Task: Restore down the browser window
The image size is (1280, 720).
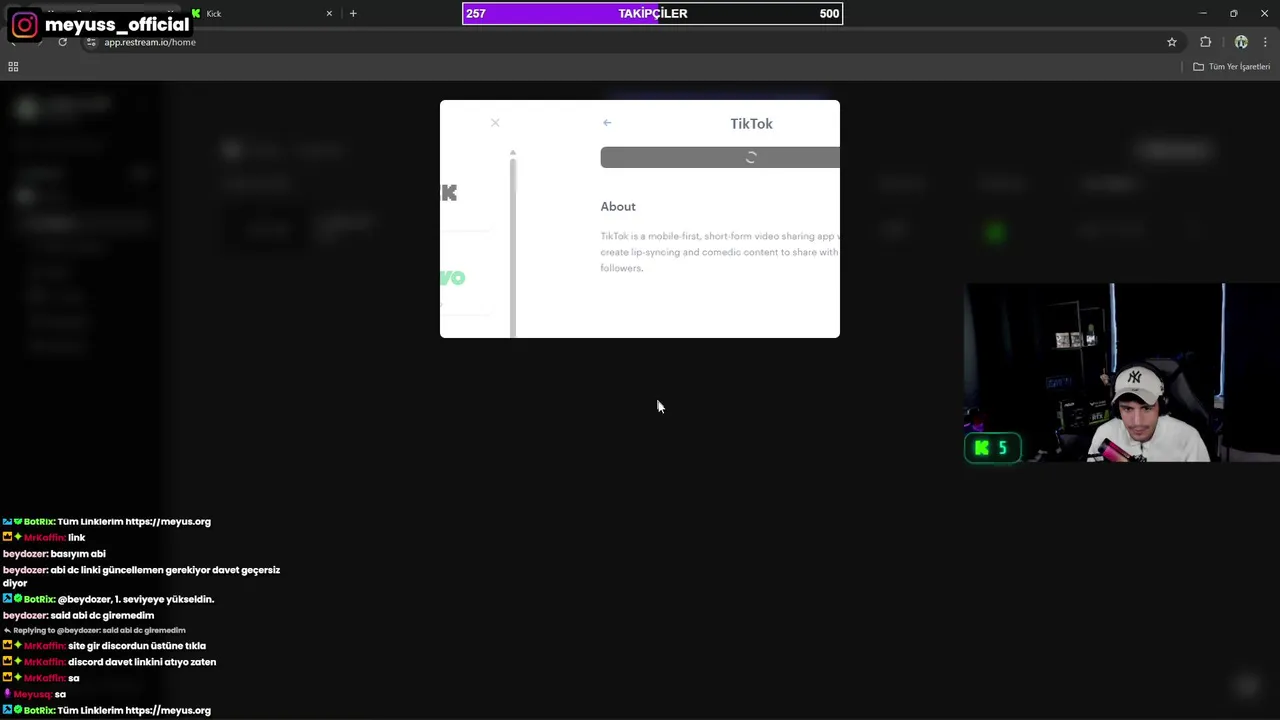Action: (x=1233, y=13)
